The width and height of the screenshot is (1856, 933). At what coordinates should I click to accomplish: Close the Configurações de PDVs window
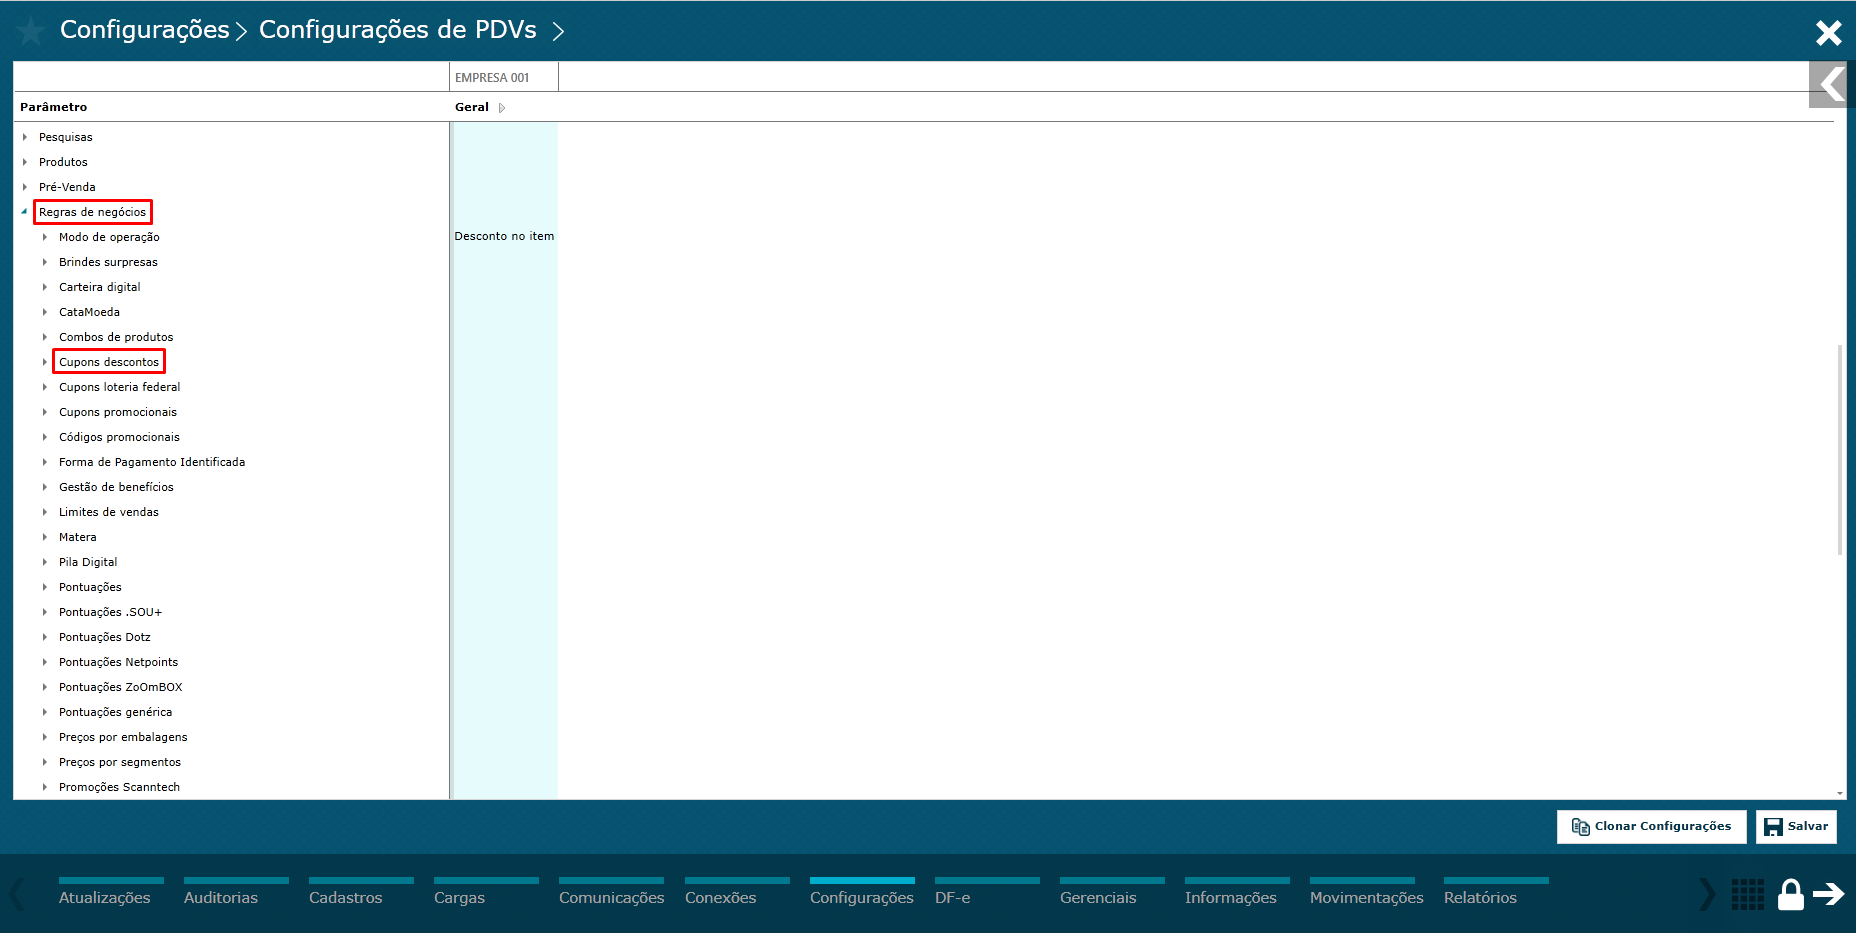coord(1828,32)
